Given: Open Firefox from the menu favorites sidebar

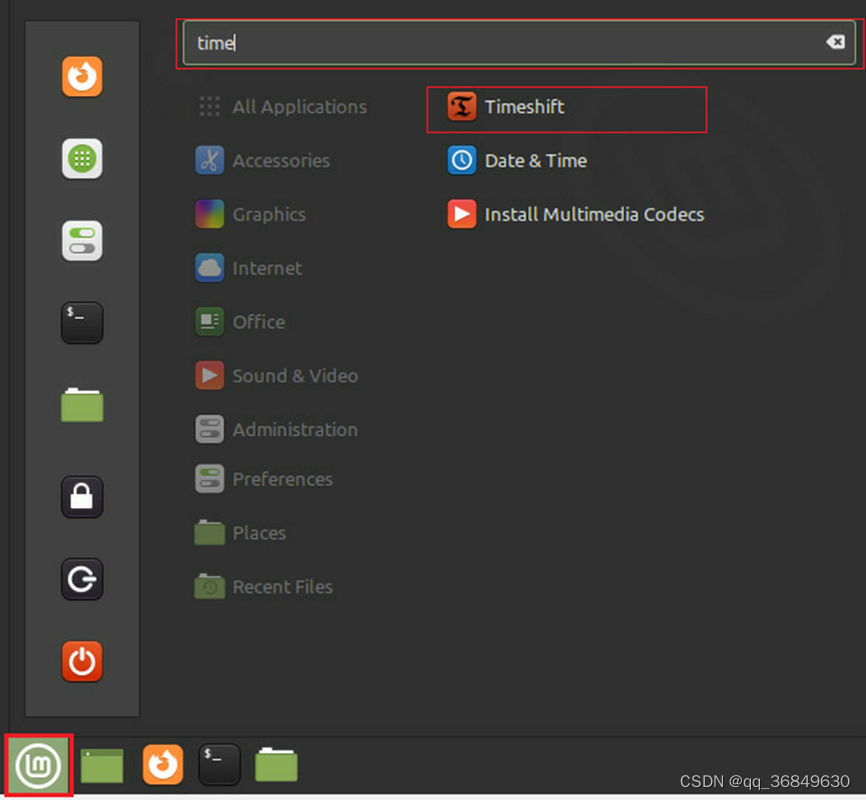Looking at the screenshot, I should tap(82, 76).
